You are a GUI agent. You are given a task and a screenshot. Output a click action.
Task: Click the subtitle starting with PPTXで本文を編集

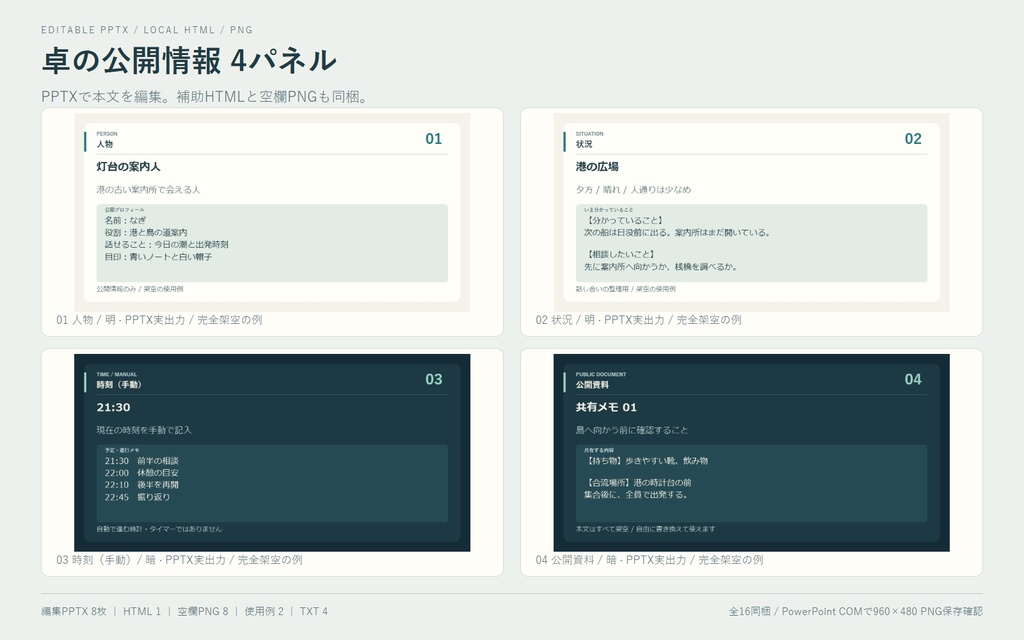(206, 97)
